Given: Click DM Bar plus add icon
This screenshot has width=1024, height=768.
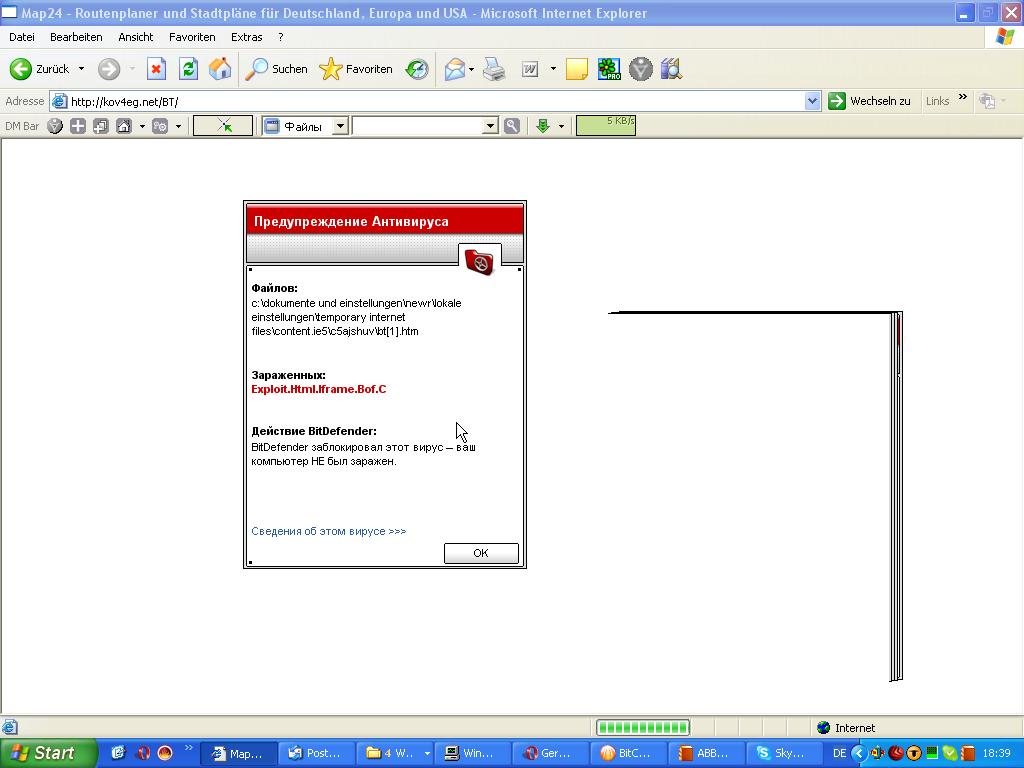Looking at the screenshot, I should click(x=78, y=126).
